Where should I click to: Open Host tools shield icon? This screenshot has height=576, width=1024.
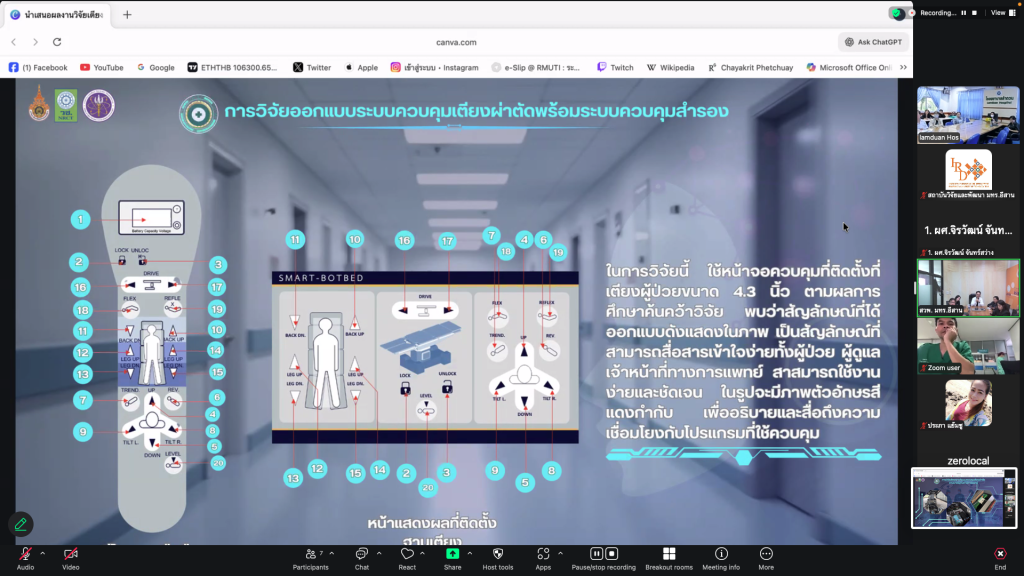point(497,554)
